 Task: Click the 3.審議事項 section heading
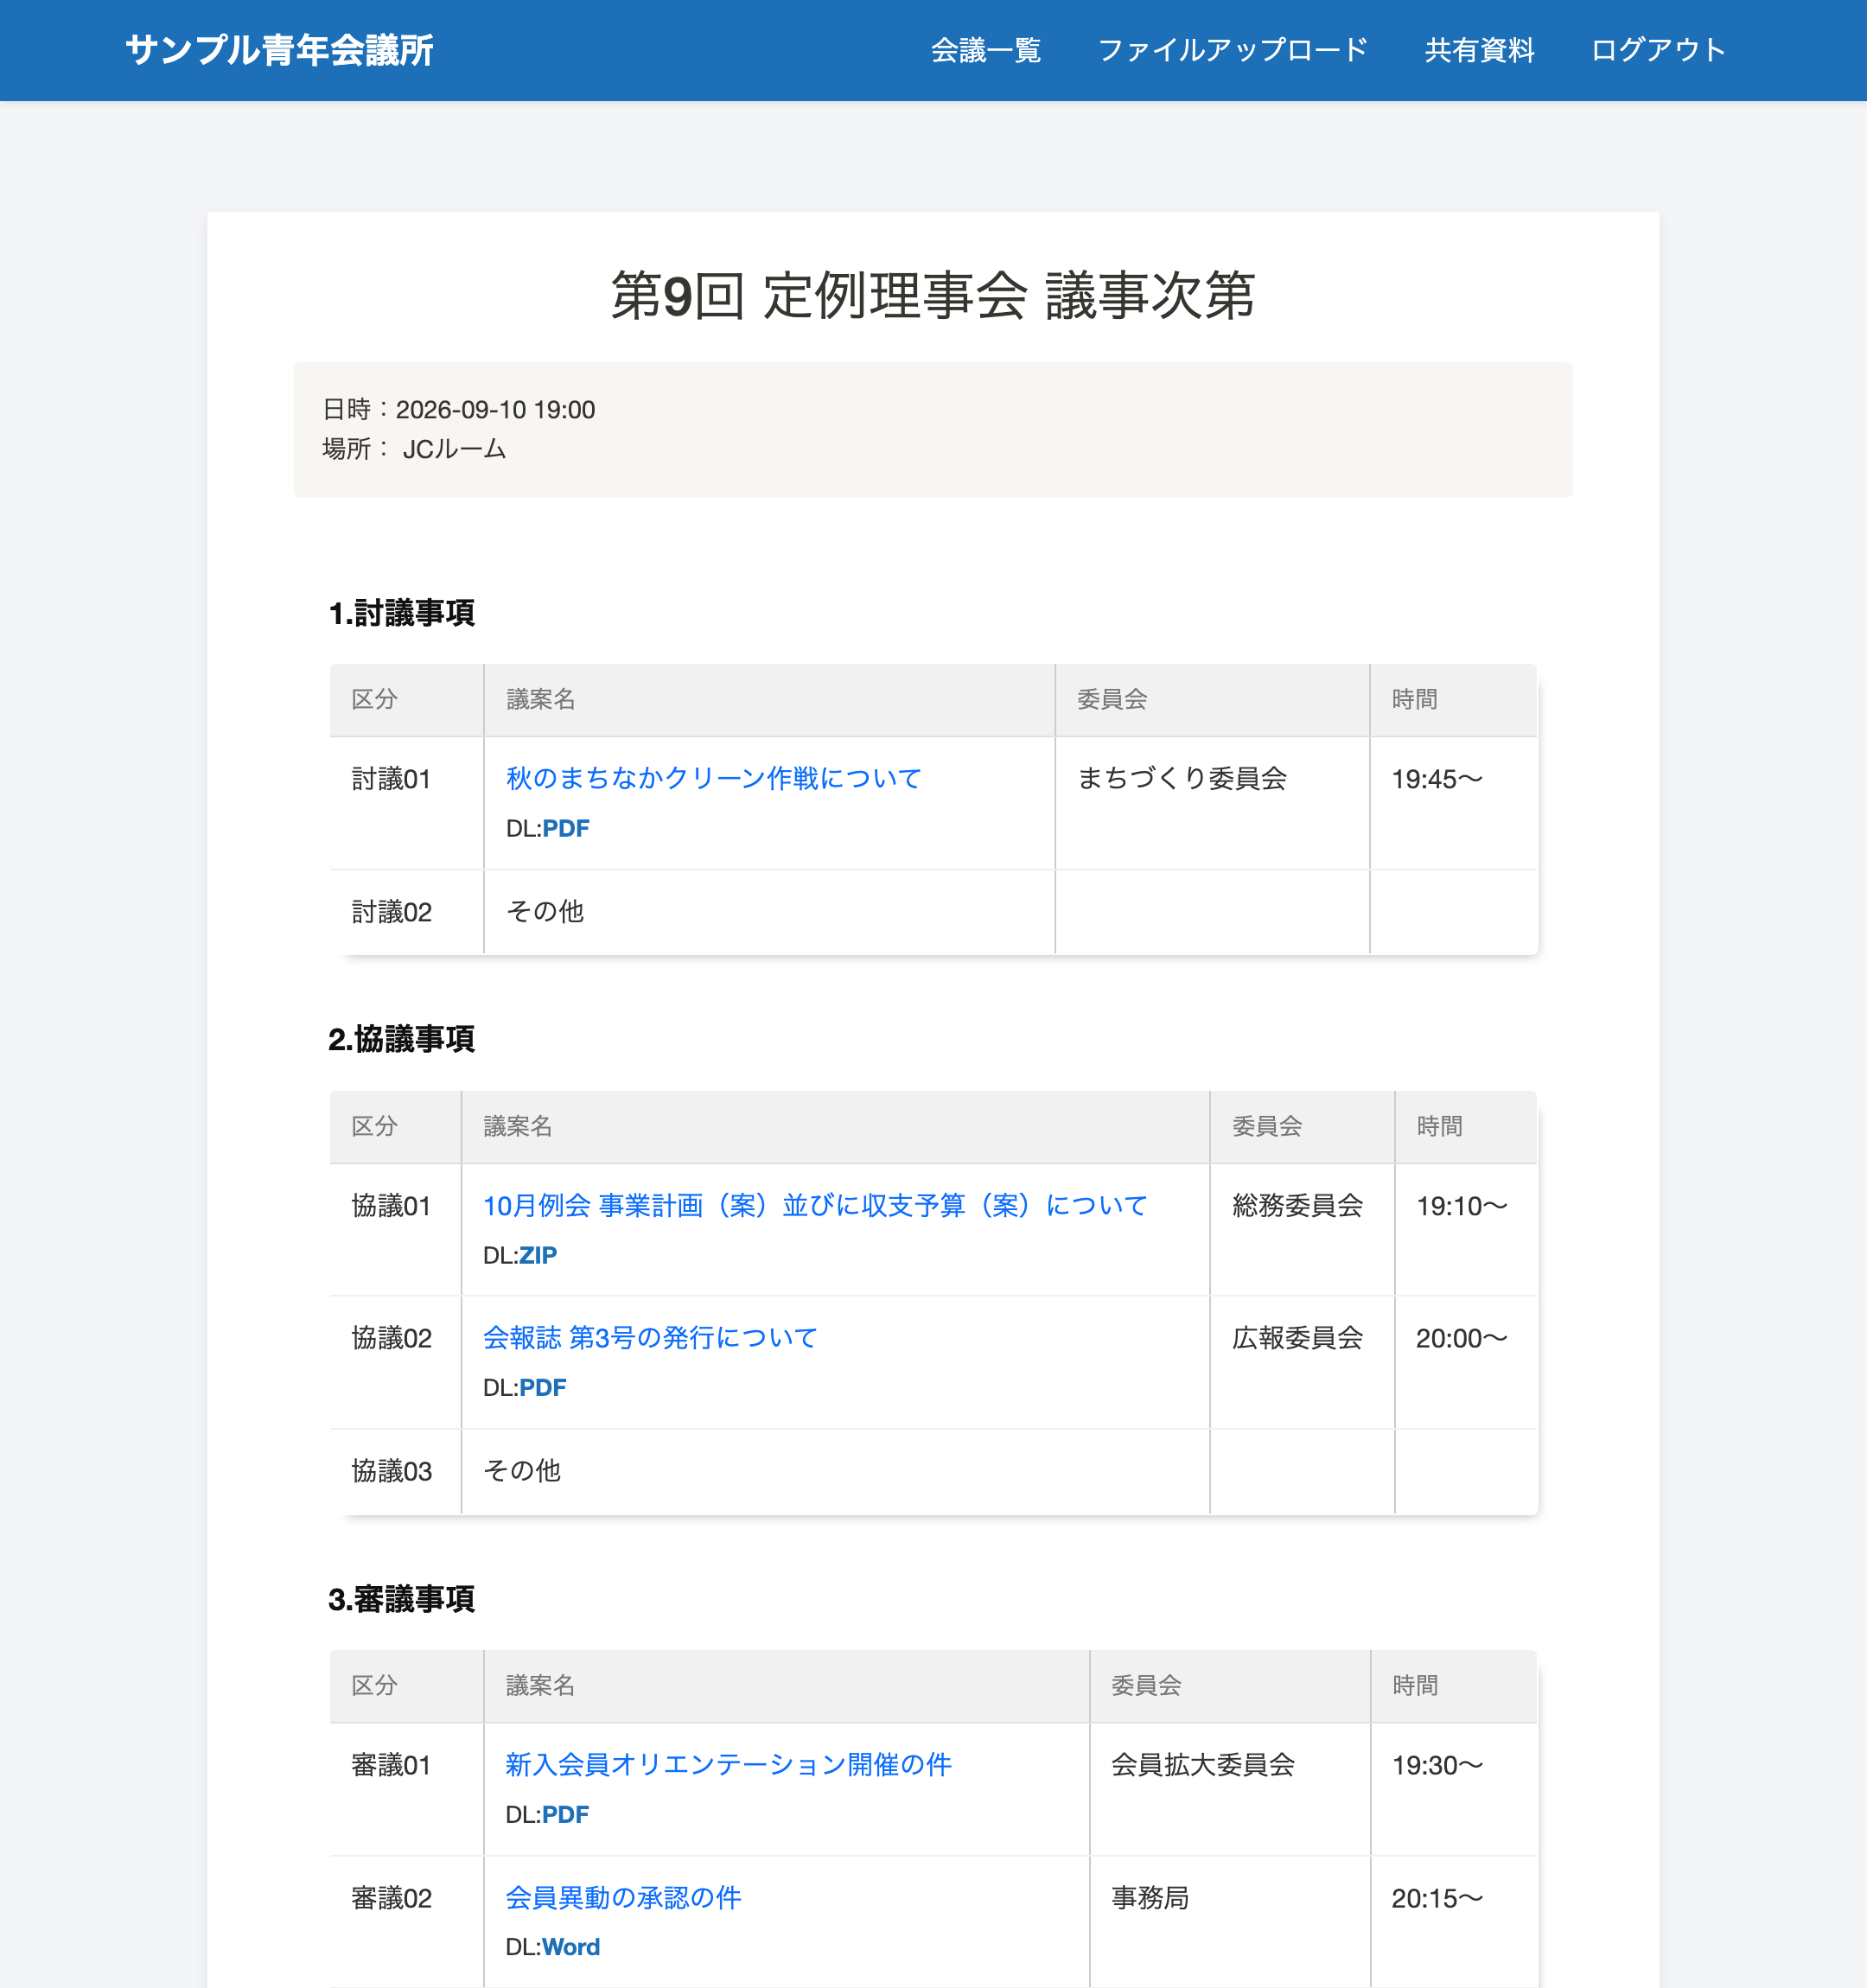(402, 1599)
